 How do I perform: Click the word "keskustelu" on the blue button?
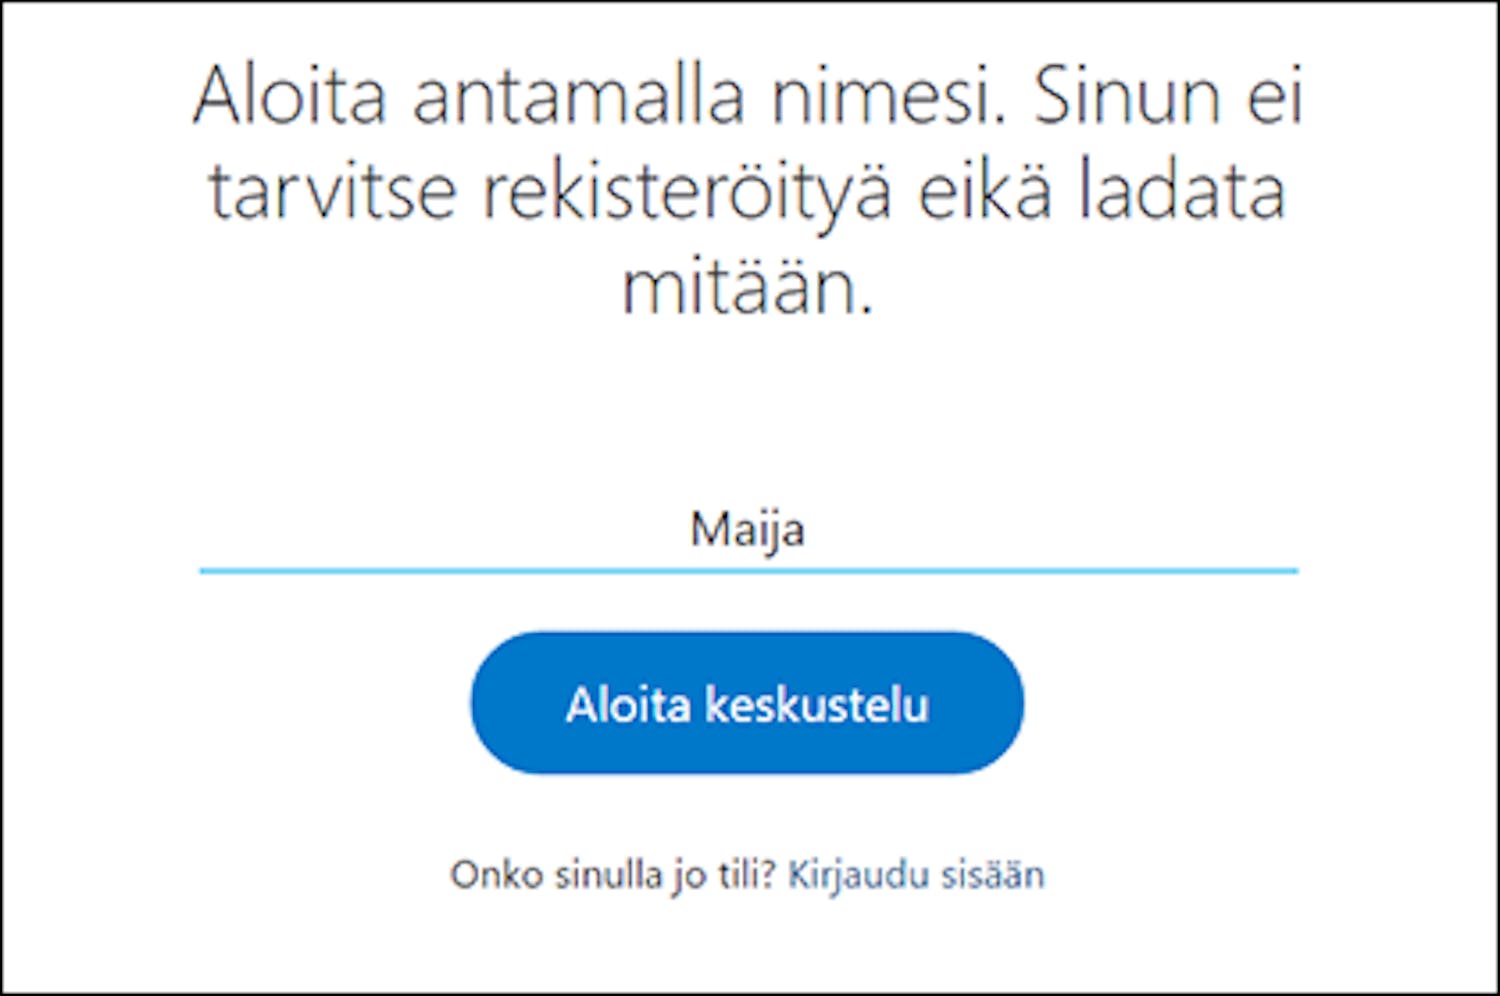(817, 705)
